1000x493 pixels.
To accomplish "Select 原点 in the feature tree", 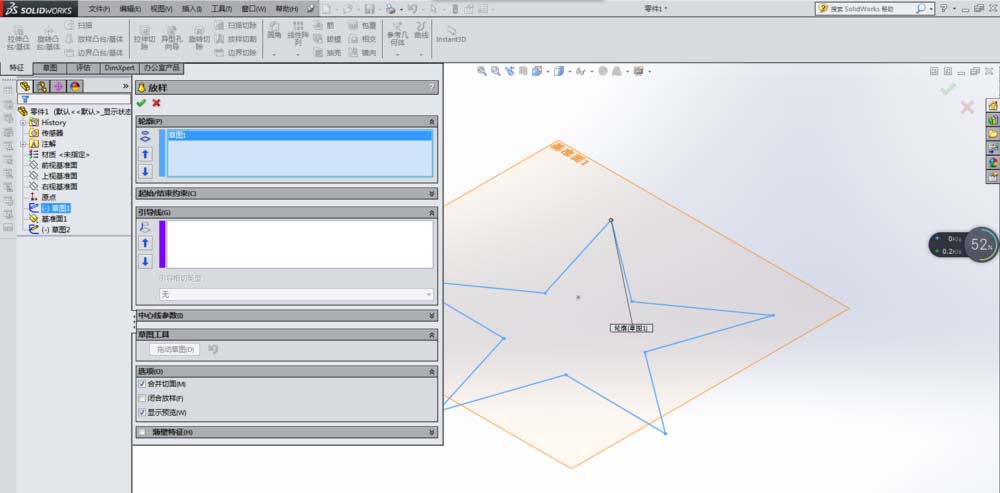I will (48, 198).
